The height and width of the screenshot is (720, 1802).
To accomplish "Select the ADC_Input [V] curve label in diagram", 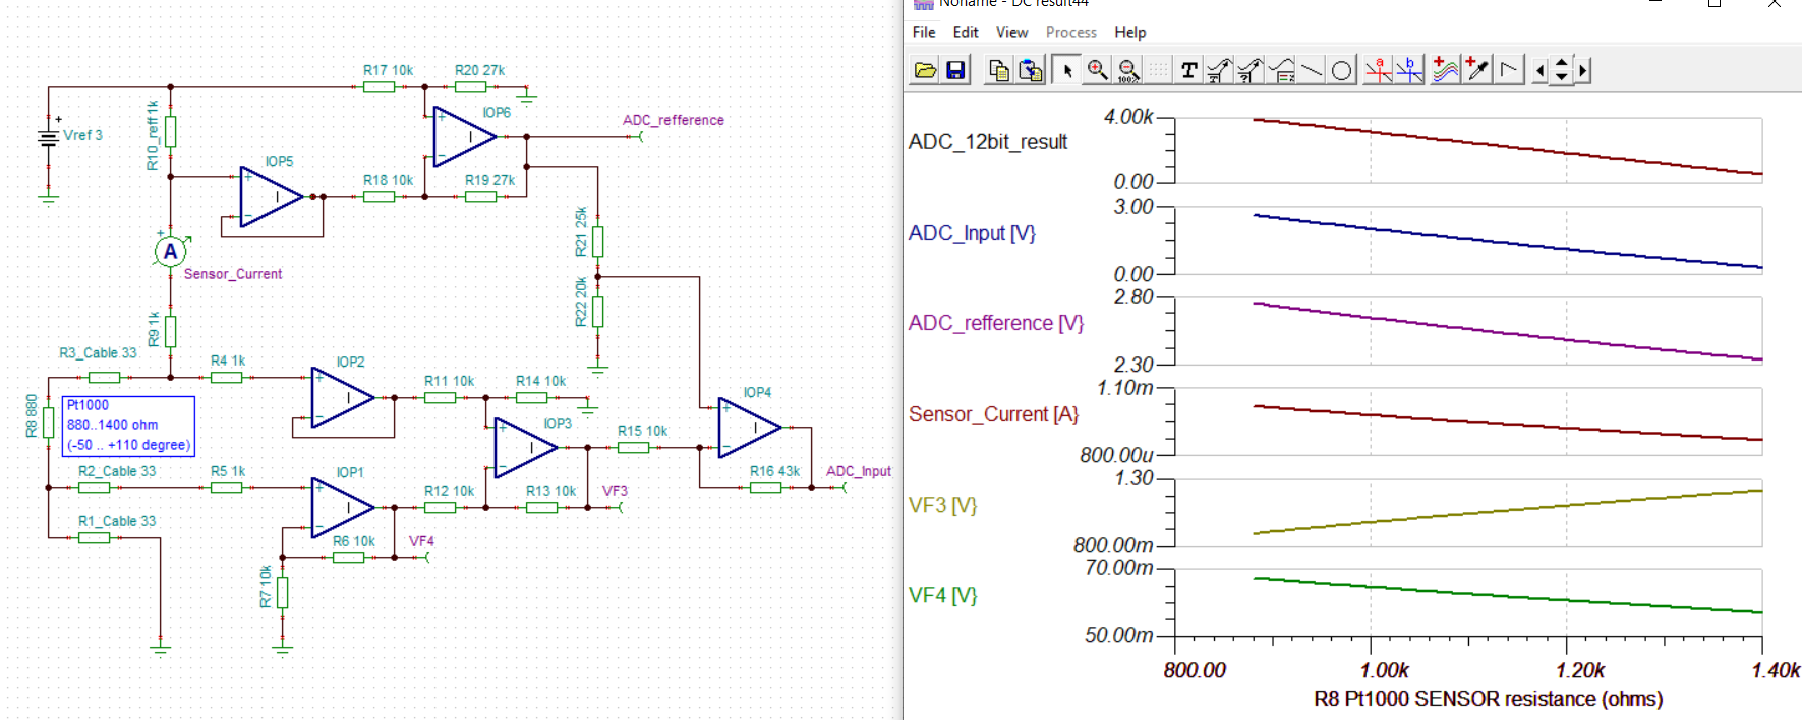I will pyautogui.click(x=972, y=233).
